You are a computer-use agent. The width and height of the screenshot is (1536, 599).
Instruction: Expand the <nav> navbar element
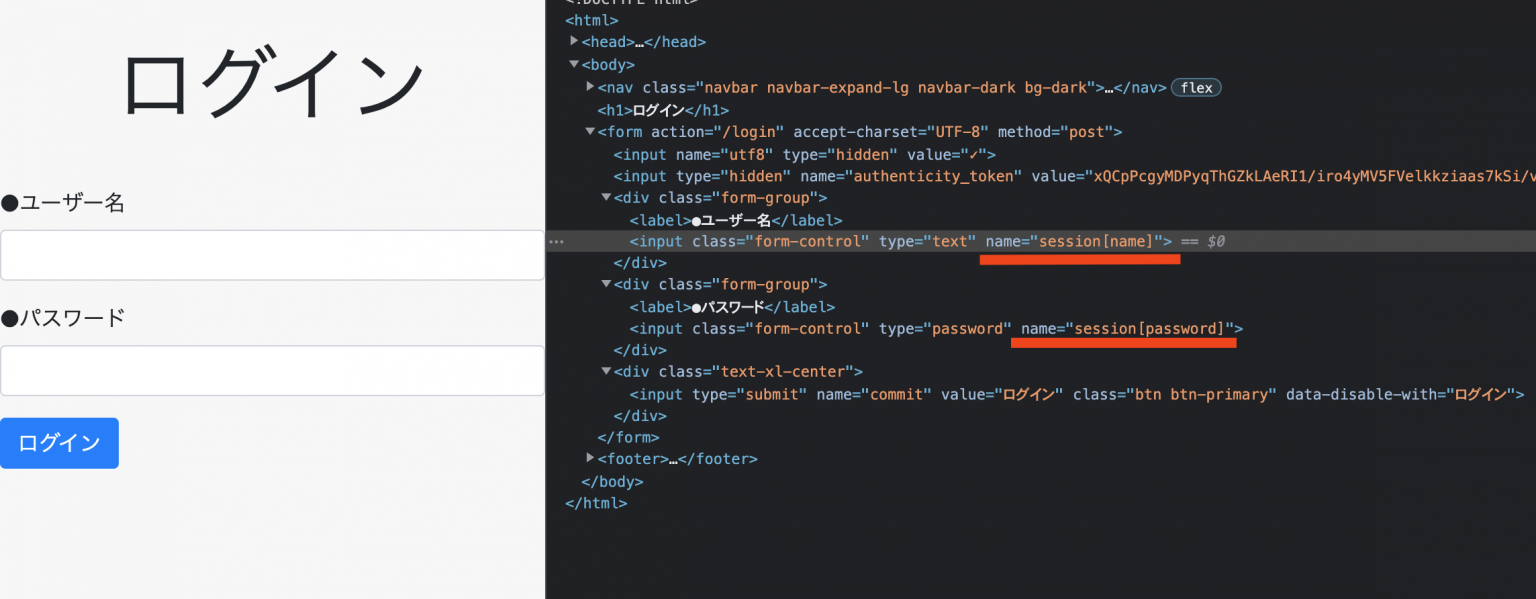[590, 87]
